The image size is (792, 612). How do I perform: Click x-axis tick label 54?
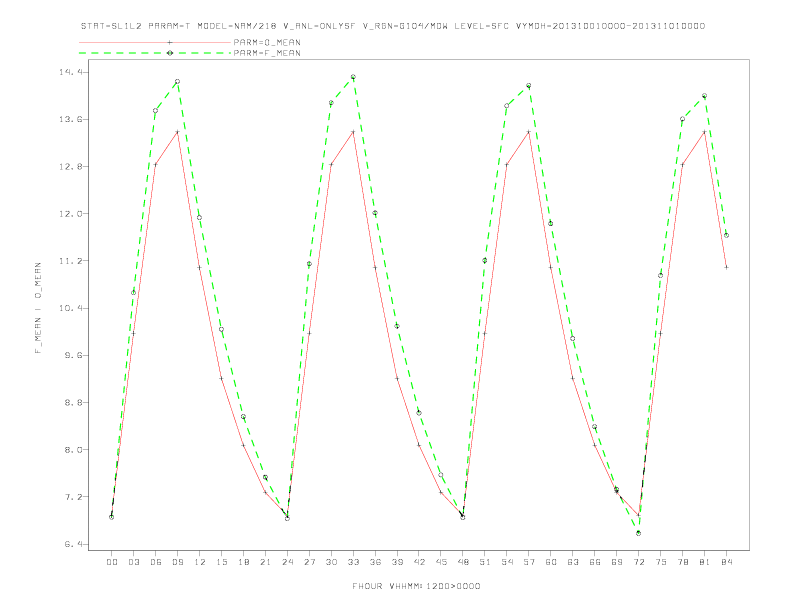(507, 562)
